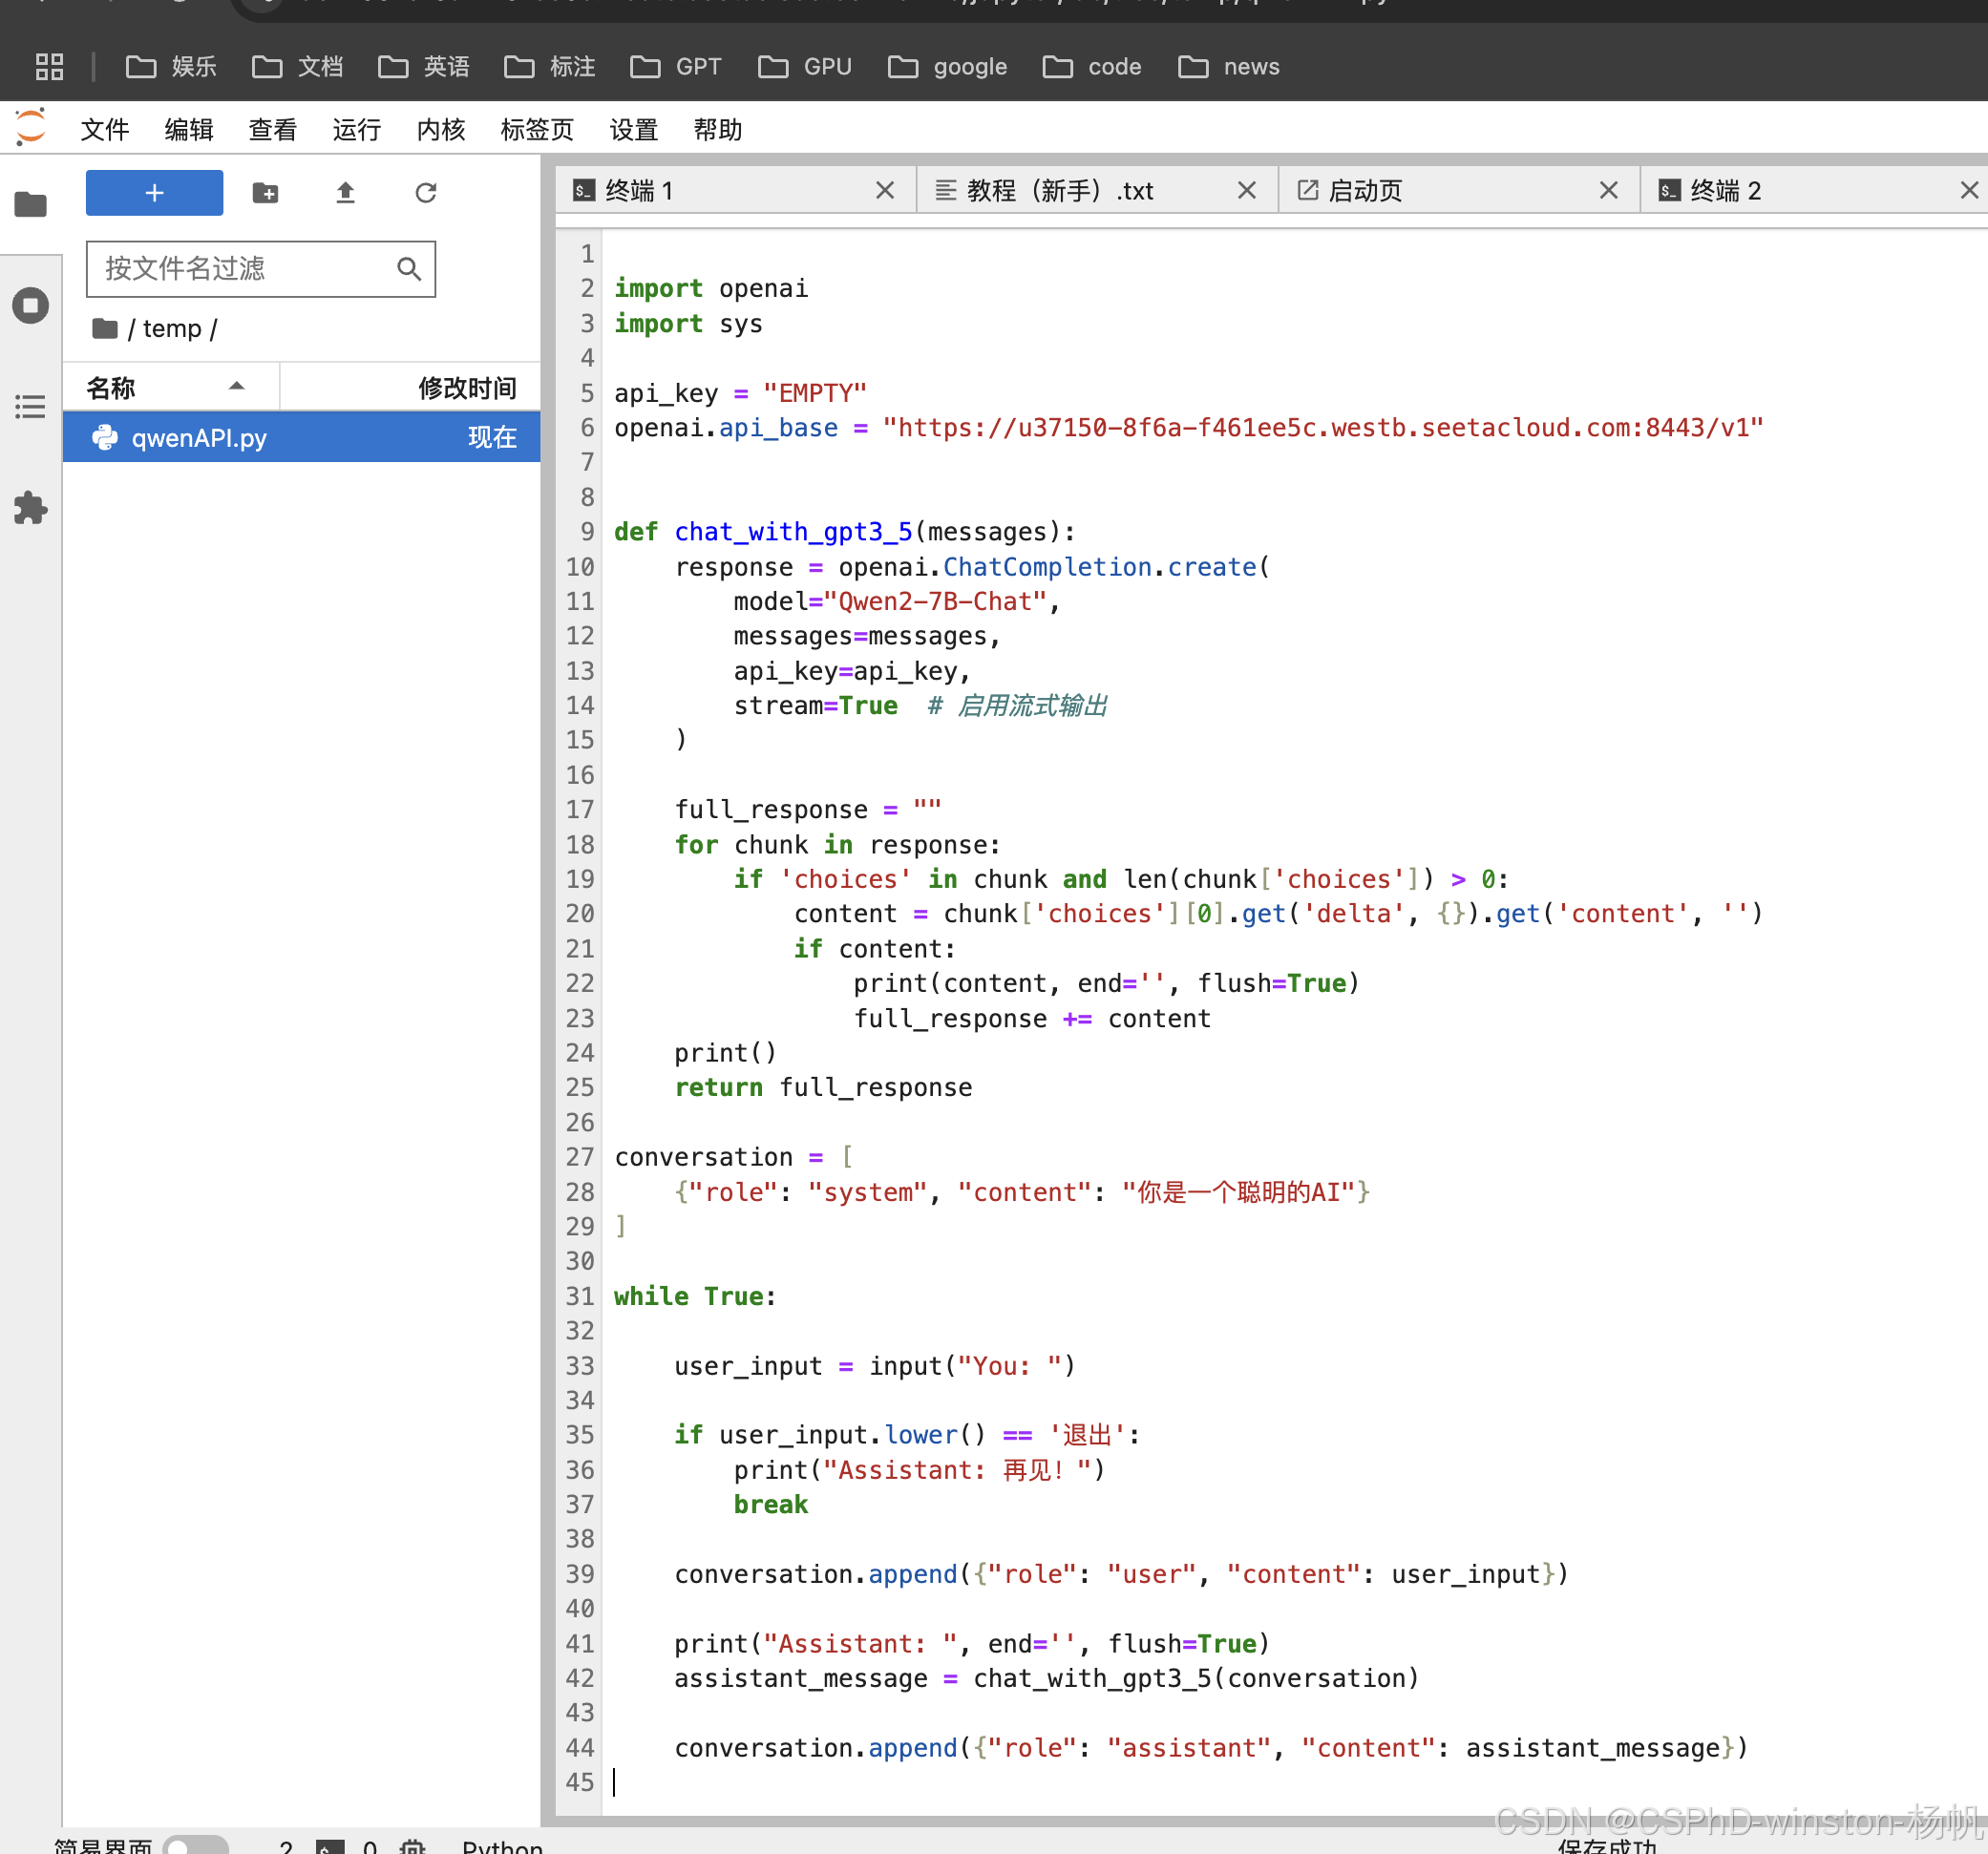
Task: Click the blue new launcher plus button
Action: pyautogui.click(x=154, y=192)
